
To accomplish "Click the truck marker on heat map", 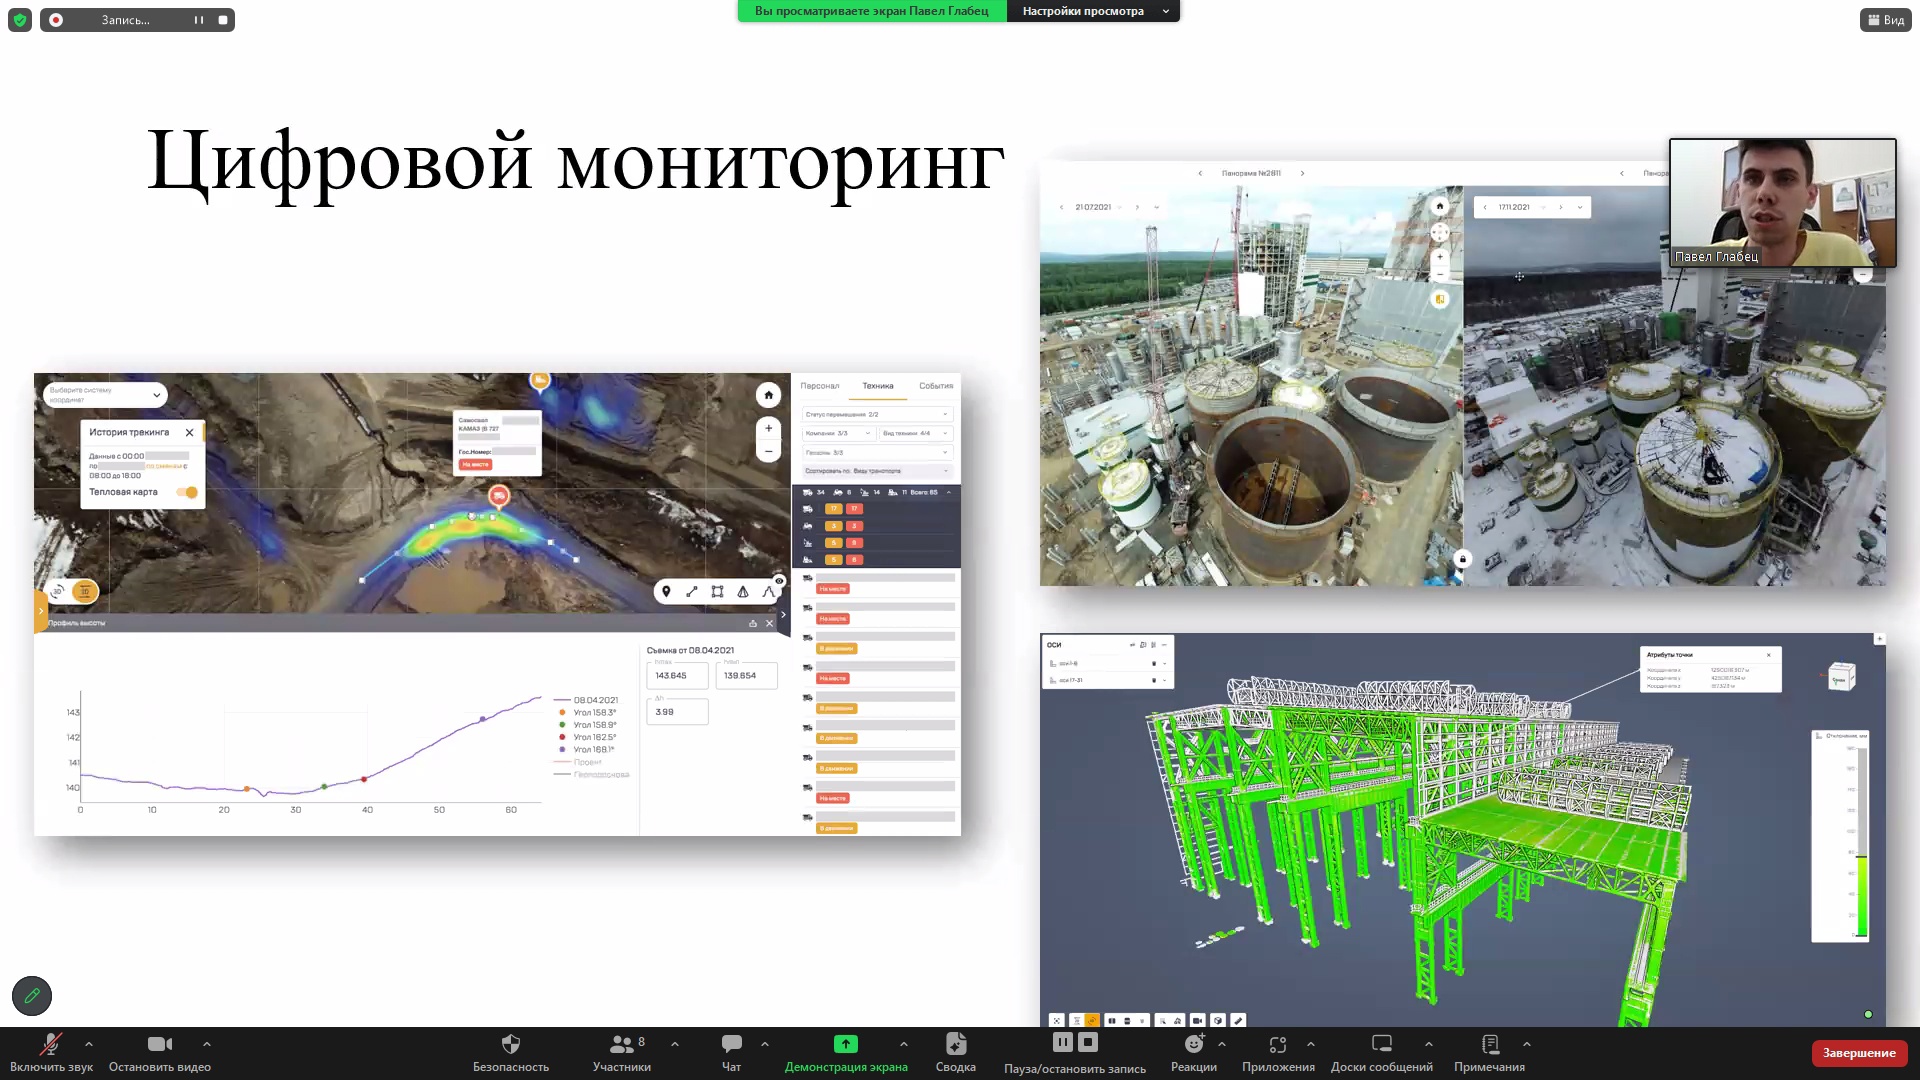I will [x=499, y=496].
